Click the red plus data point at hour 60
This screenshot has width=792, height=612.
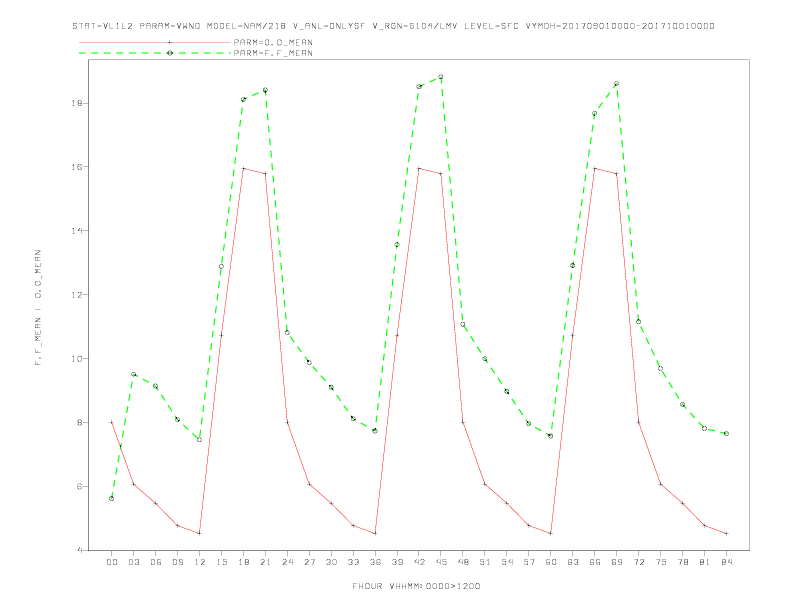tap(551, 533)
